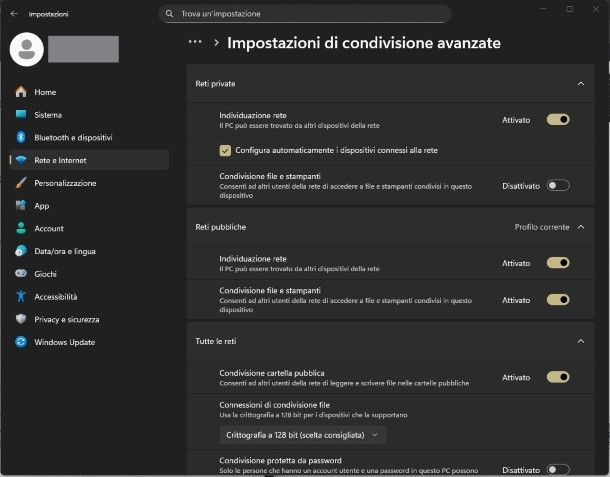Image resolution: width=610 pixels, height=477 pixels.
Task: Select Rete e Internet in sidebar
Action: coord(89,160)
